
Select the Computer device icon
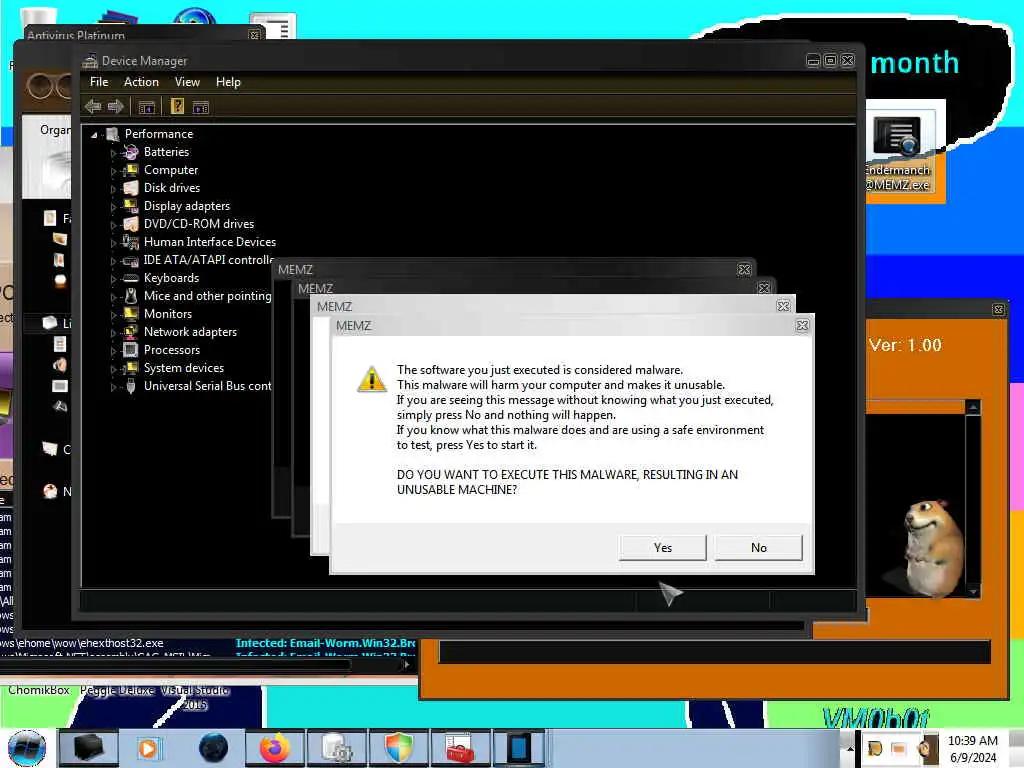[x=131, y=170]
